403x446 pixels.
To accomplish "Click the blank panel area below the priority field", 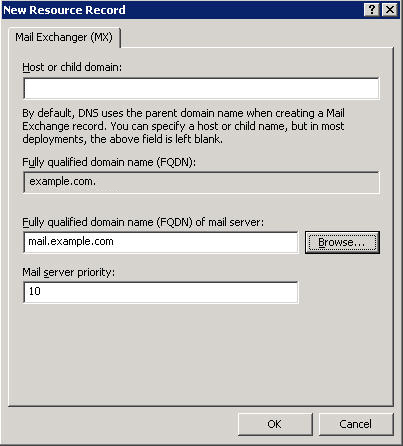I will [x=200, y=353].
